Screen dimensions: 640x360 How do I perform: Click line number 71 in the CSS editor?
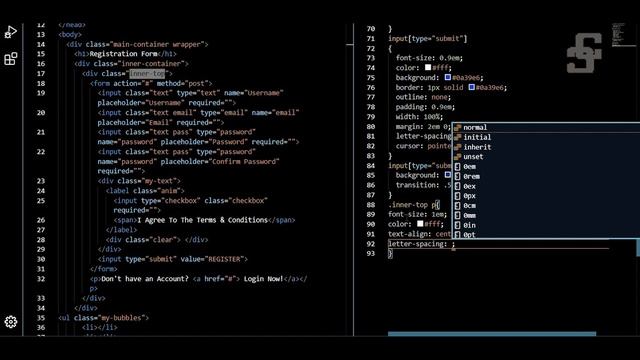point(371,38)
